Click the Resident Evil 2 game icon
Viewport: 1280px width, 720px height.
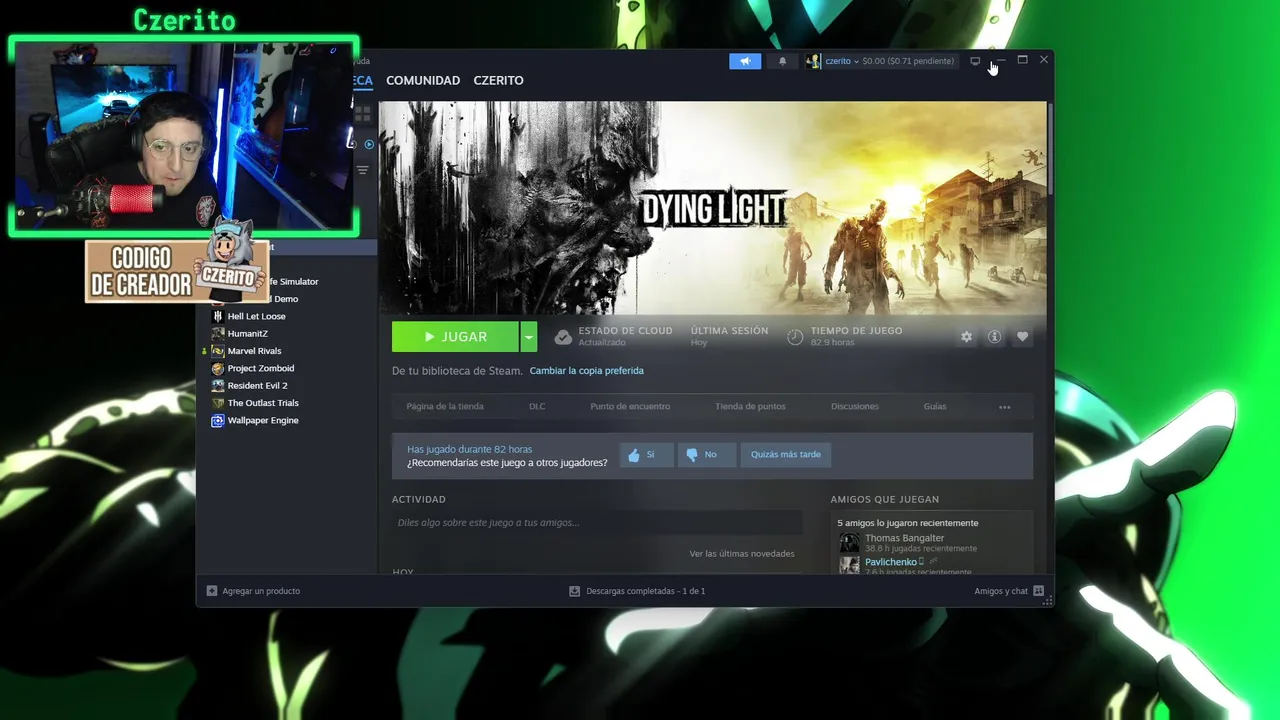click(x=218, y=385)
